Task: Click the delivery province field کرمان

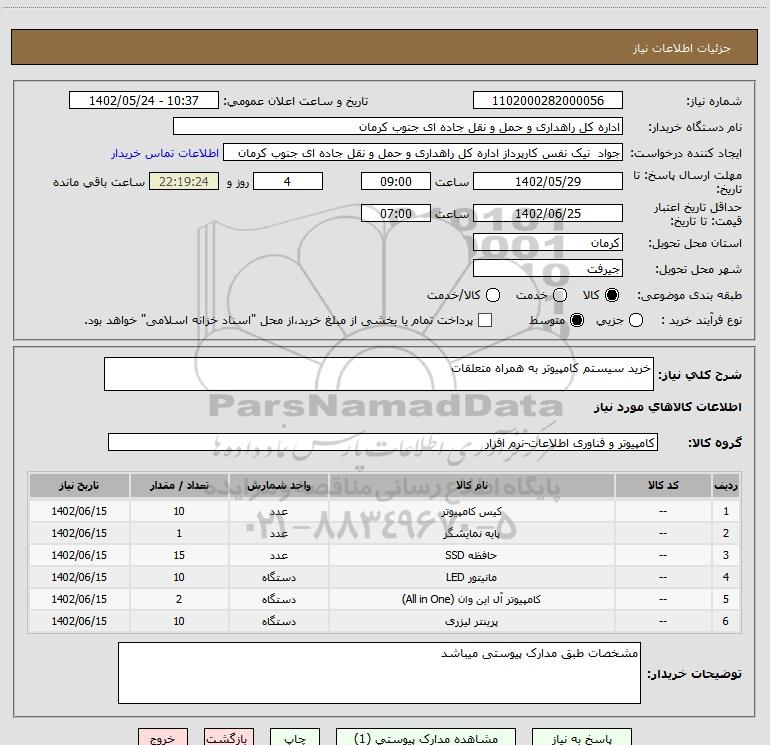Action: click(548, 243)
